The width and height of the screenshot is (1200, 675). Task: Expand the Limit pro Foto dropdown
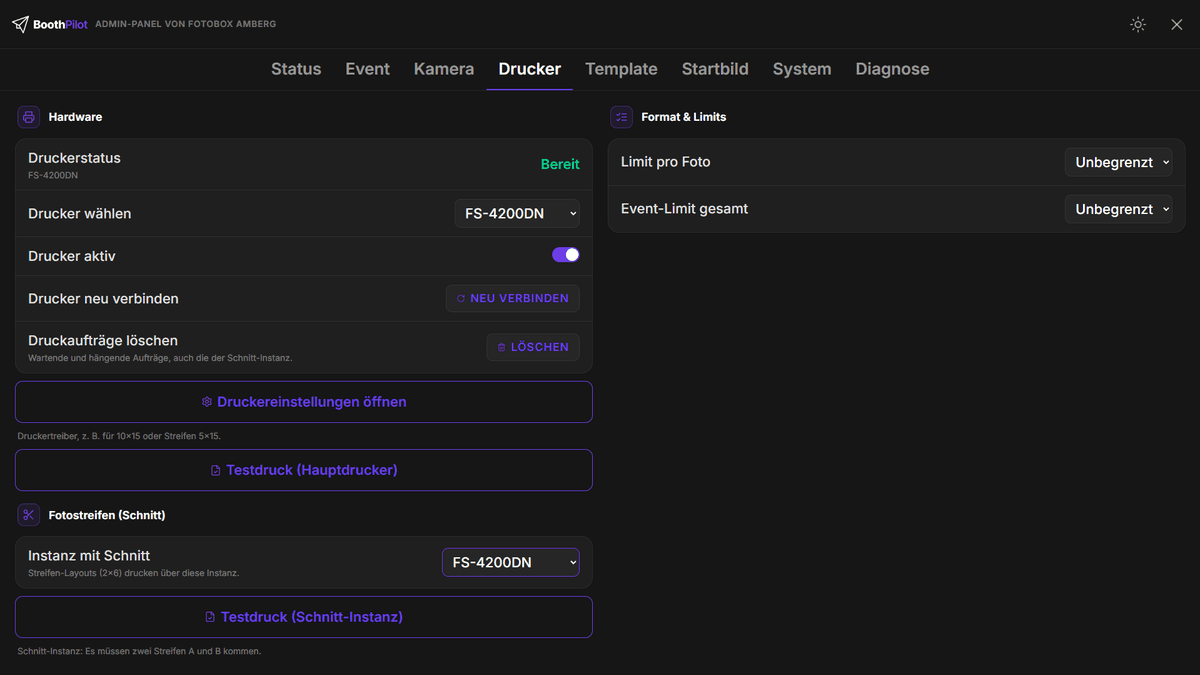click(1118, 162)
